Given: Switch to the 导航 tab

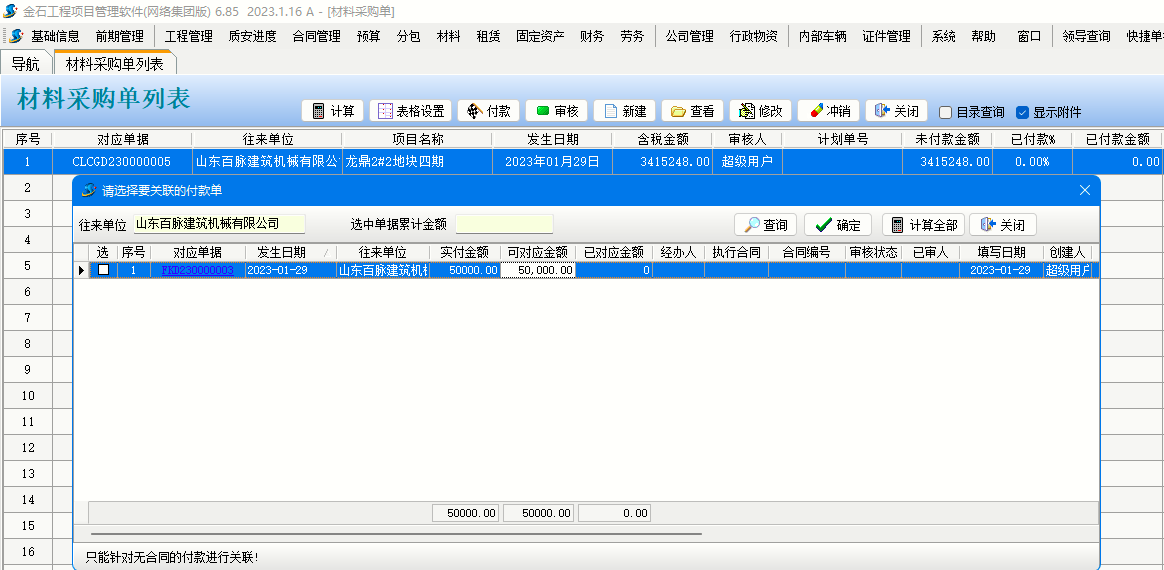Looking at the screenshot, I should click(26, 64).
